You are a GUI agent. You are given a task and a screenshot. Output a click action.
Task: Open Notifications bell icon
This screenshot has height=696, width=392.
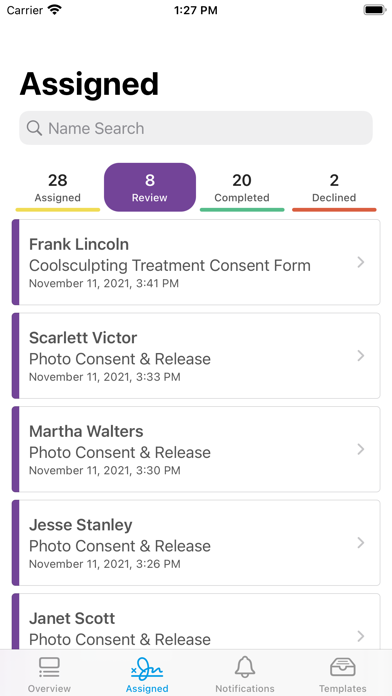tap(245, 667)
